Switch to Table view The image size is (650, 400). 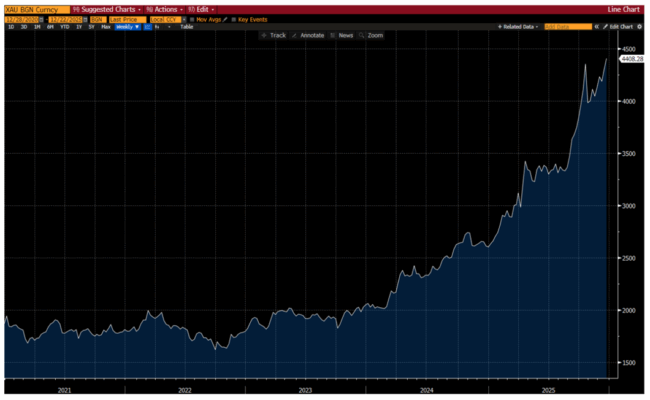pos(186,27)
